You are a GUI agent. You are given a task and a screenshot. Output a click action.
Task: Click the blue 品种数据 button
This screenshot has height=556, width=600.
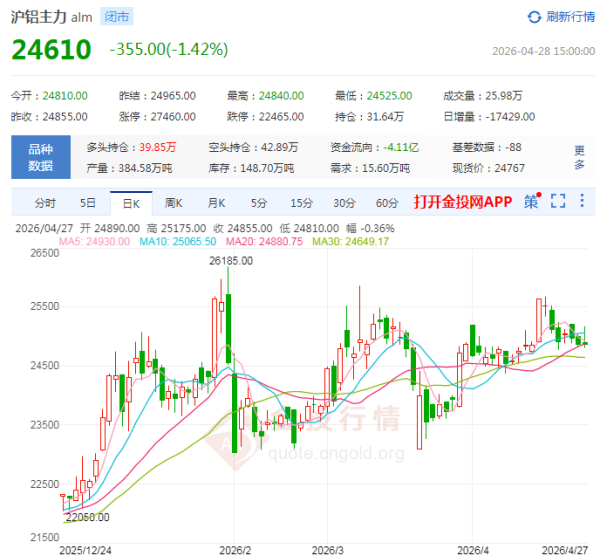click(41, 157)
